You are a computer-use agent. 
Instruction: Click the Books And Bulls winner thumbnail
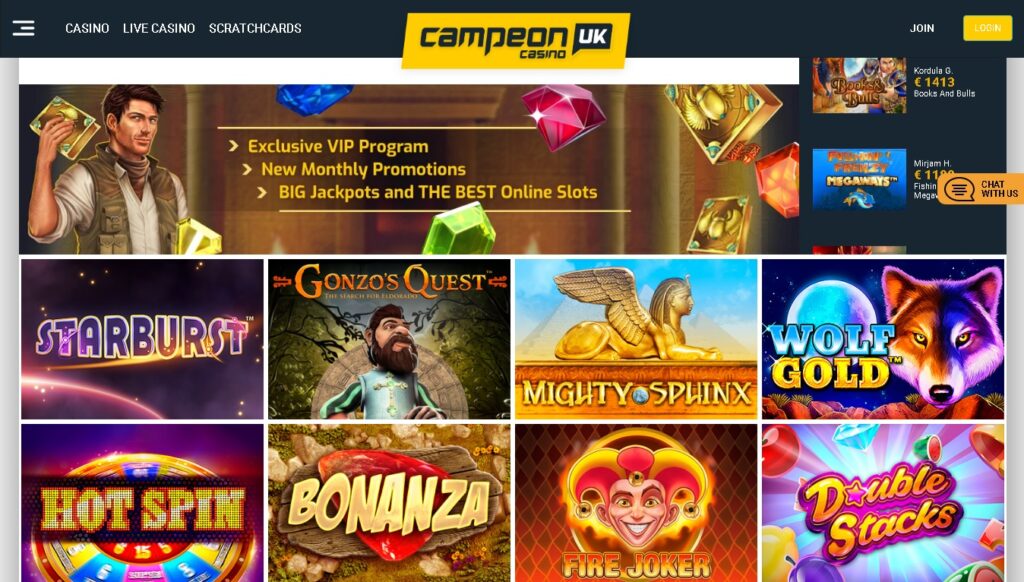(x=859, y=86)
